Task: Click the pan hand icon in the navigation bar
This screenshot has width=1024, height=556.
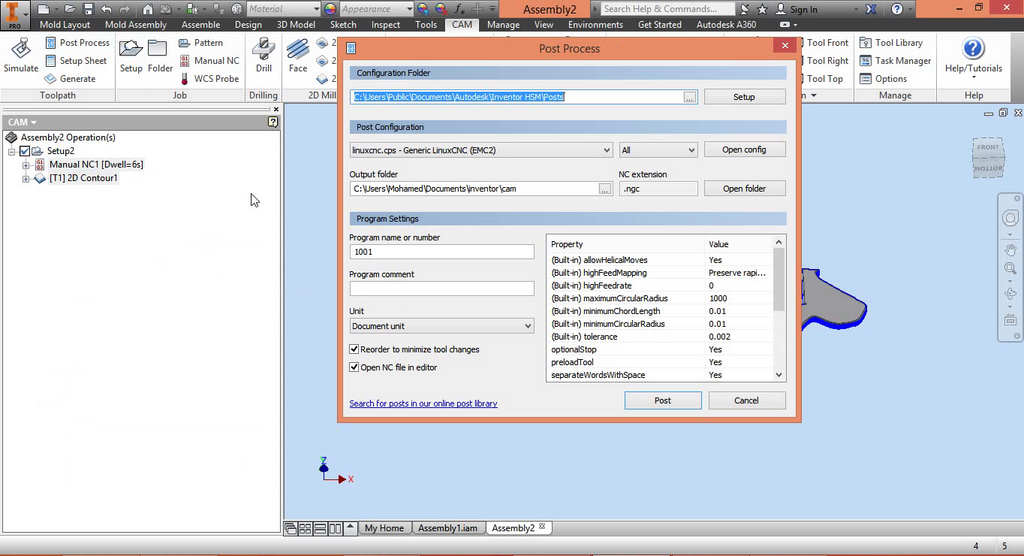Action: [x=1010, y=250]
